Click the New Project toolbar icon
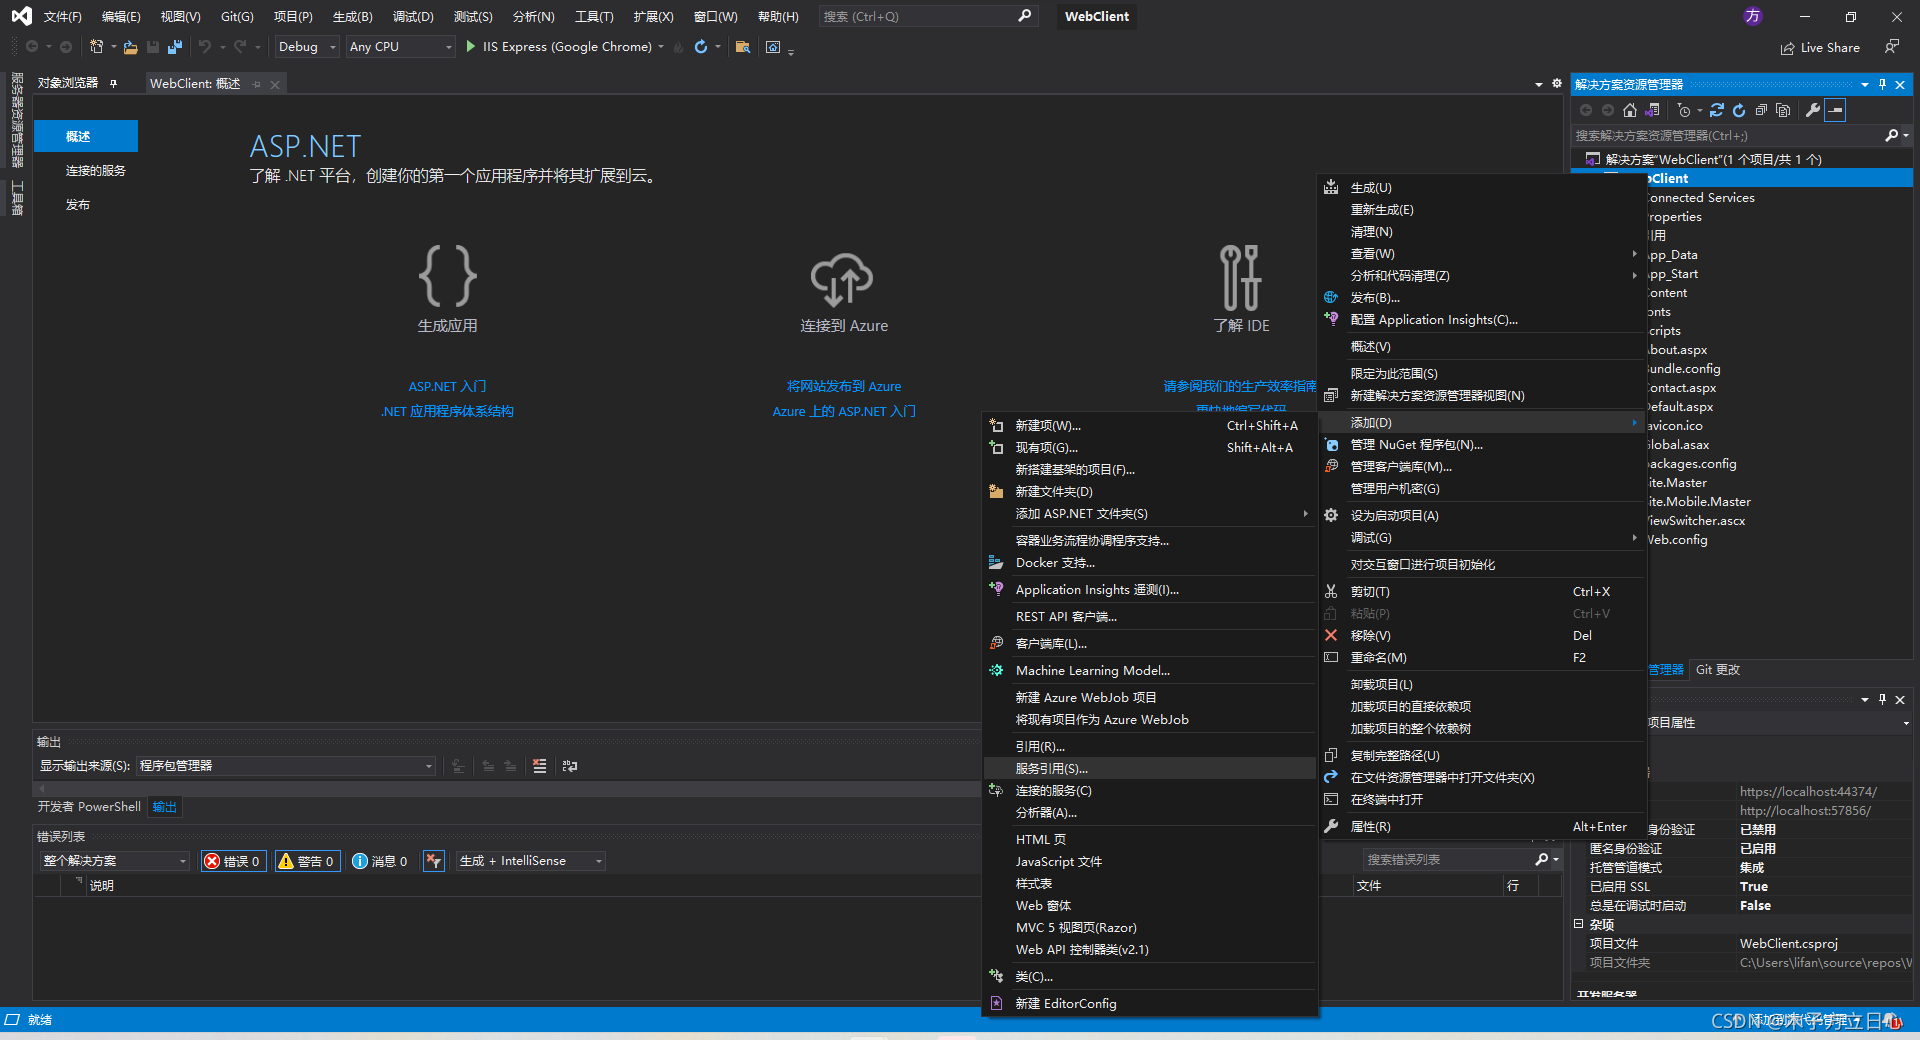Viewport: 1920px width, 1040px height. pyautogui.click(x=96, y=47)
